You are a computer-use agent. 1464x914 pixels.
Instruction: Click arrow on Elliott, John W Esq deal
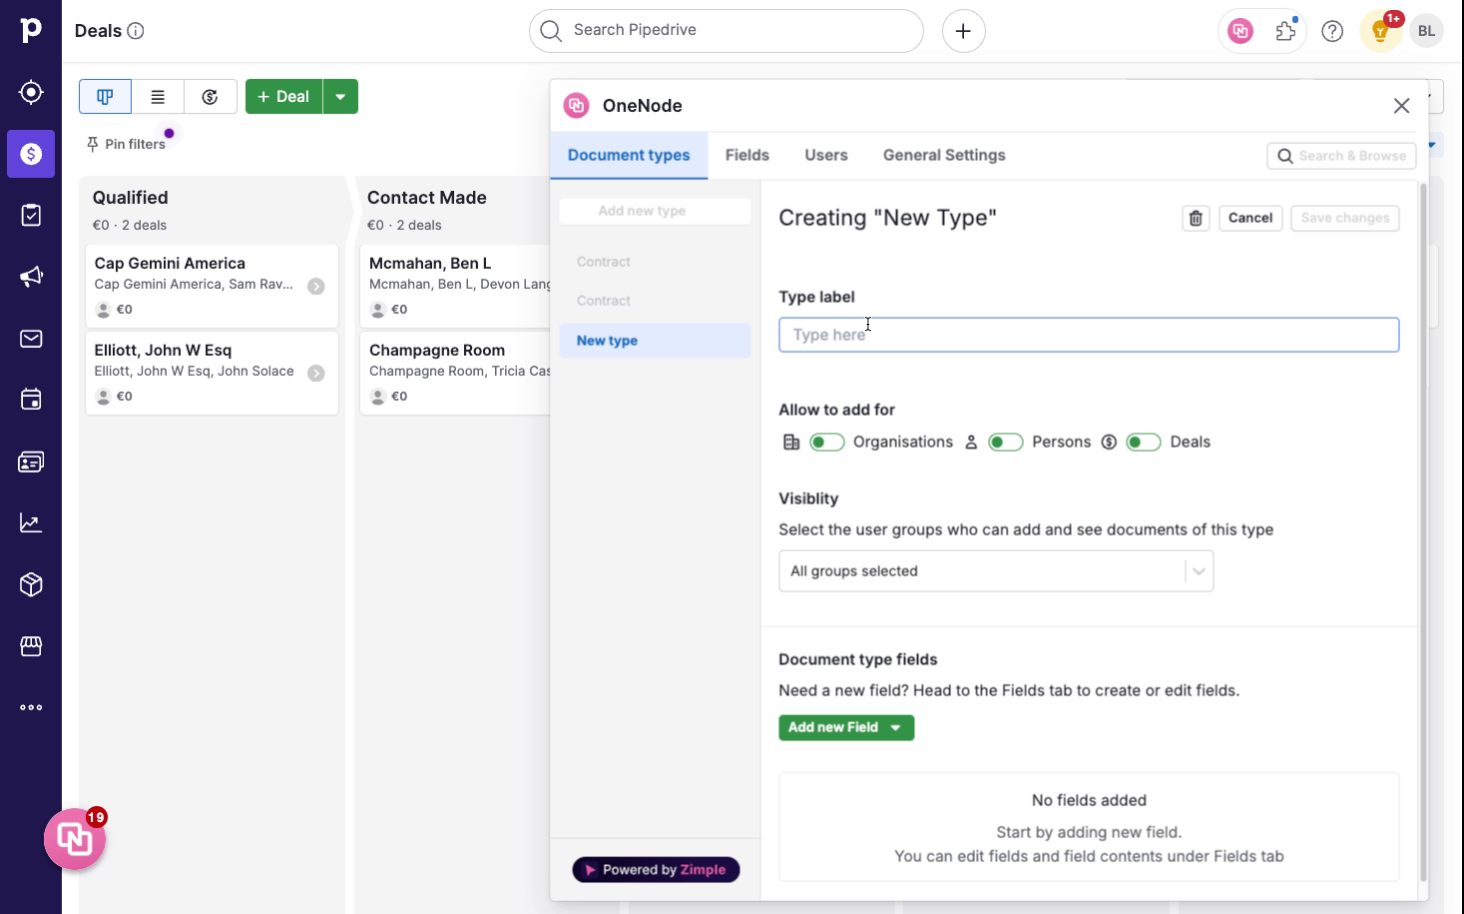tap(316, 373)
